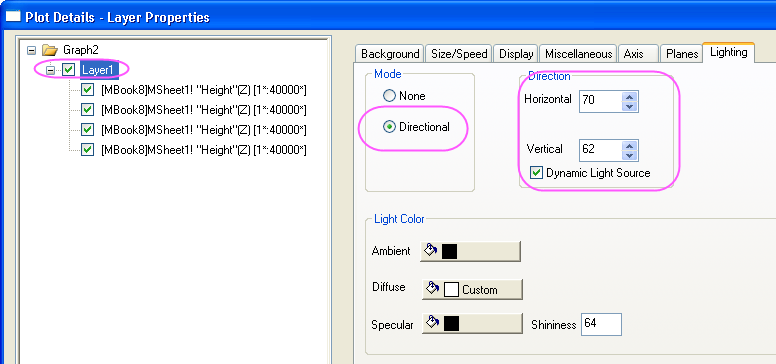Click the Plot Details window title icon
This screenshot has height=364, width=776.
coord(12,17)
